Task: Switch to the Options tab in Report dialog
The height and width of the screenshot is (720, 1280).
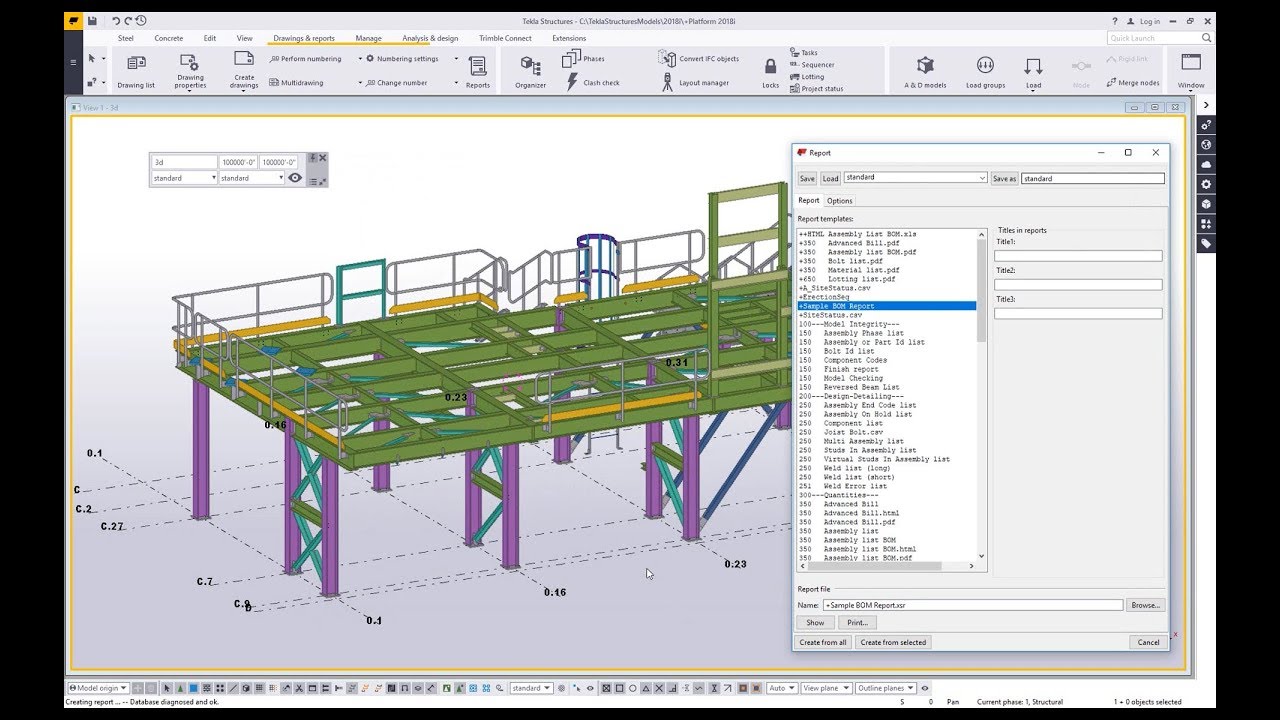Action: tap(839, 201)
